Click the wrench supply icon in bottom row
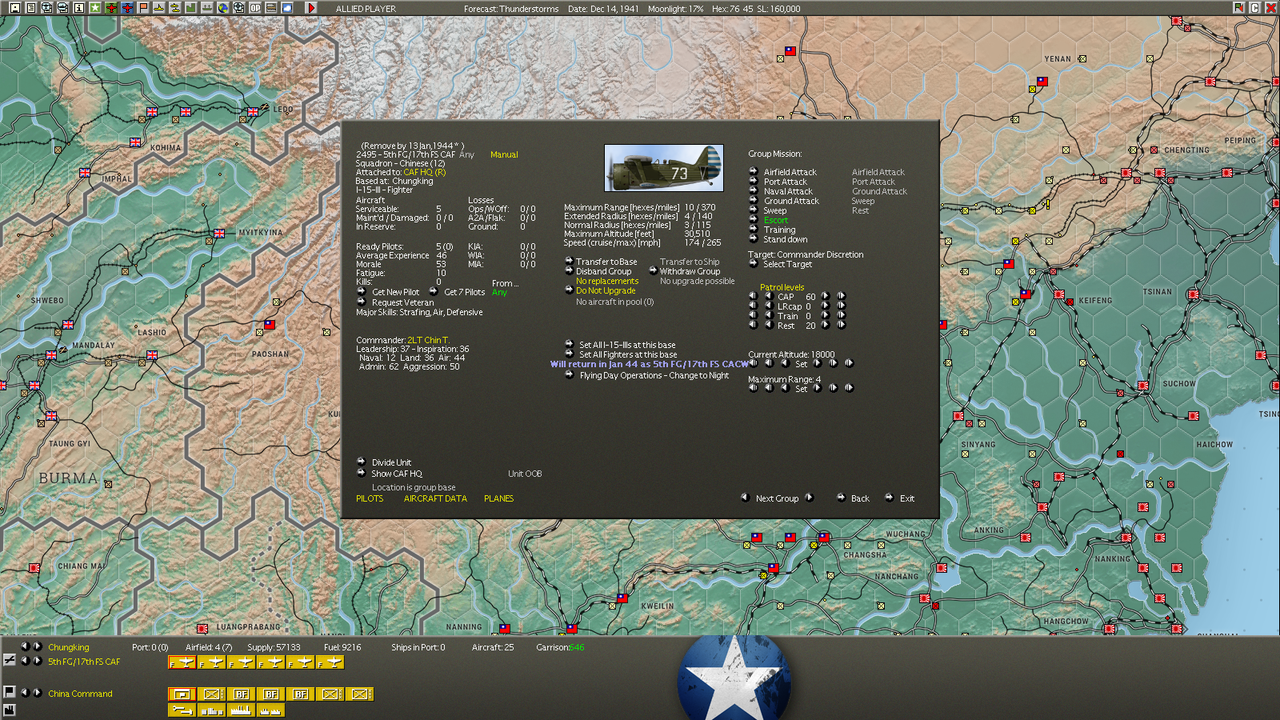 click(181, 709)
